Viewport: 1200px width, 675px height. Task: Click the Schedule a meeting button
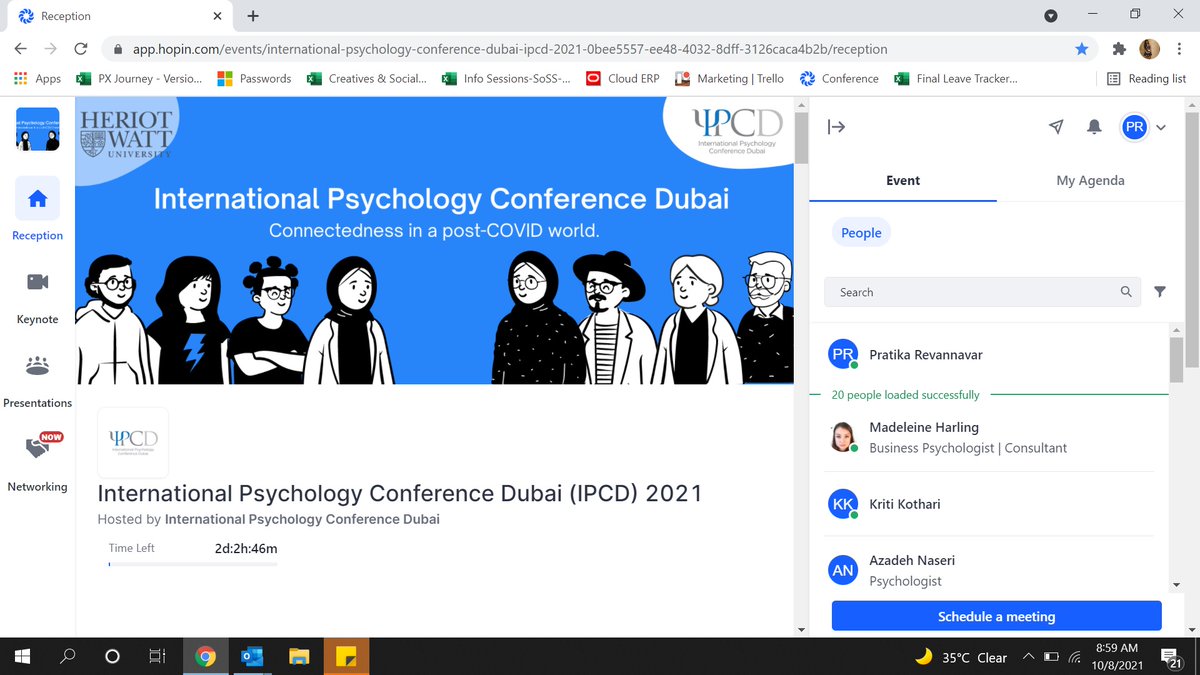pos(996,616)
